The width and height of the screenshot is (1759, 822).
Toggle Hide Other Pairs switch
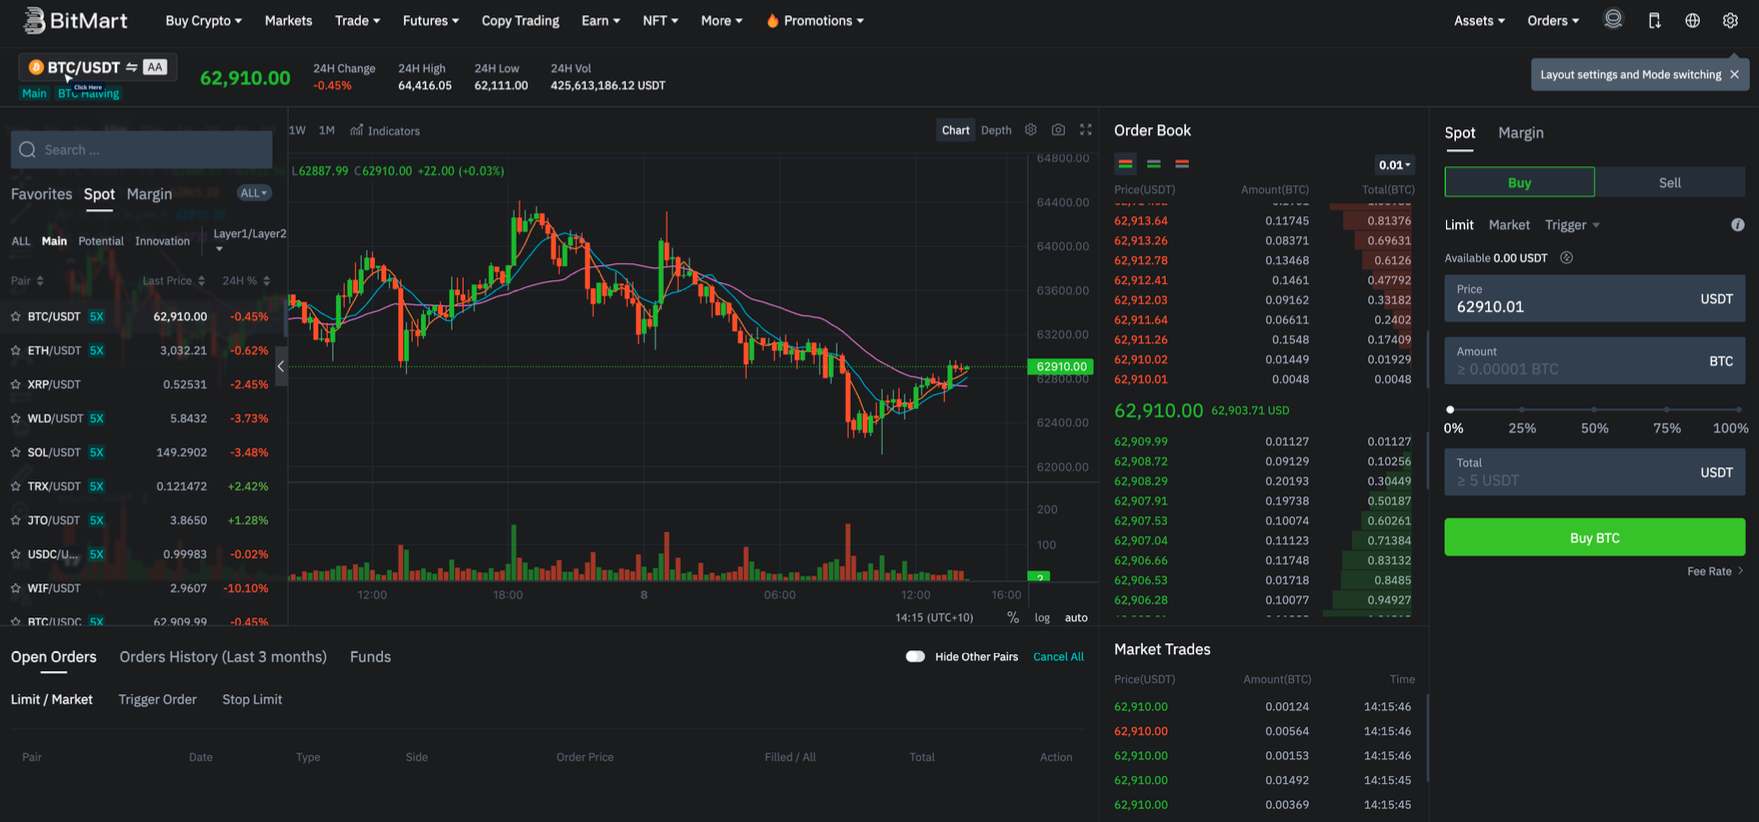tap(915, 656)
